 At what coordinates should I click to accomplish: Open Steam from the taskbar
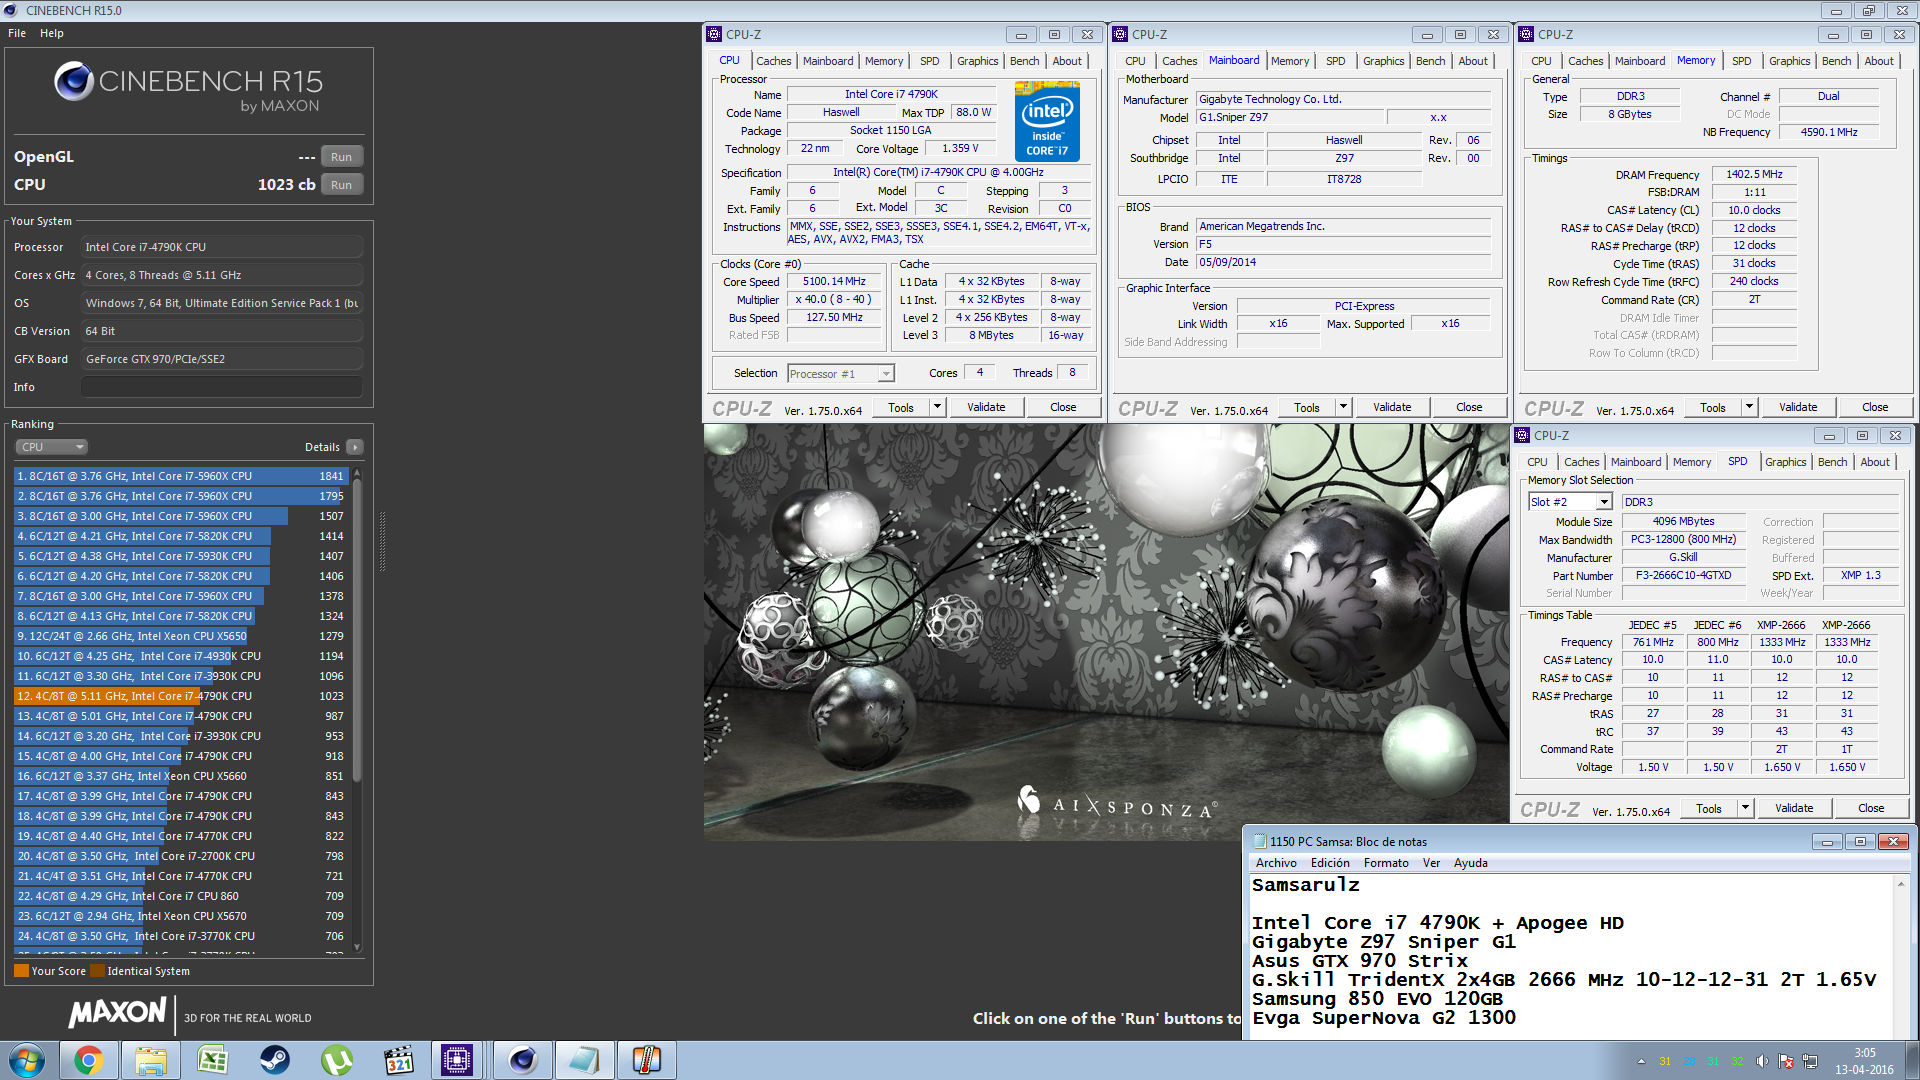point(274,1060)
